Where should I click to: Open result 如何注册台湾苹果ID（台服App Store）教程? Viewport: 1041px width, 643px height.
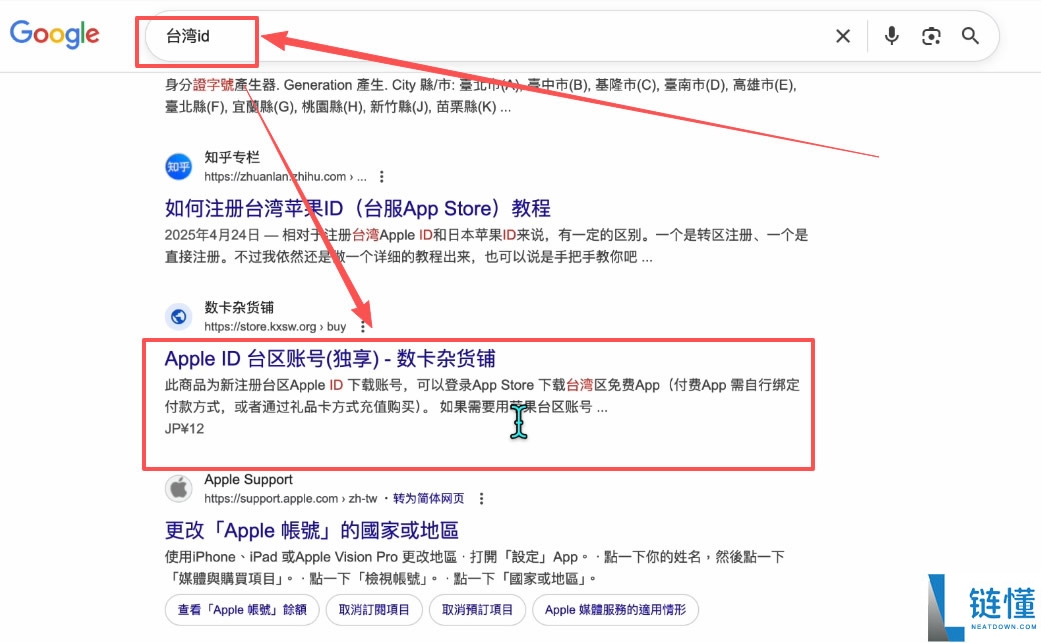(358, 208)
